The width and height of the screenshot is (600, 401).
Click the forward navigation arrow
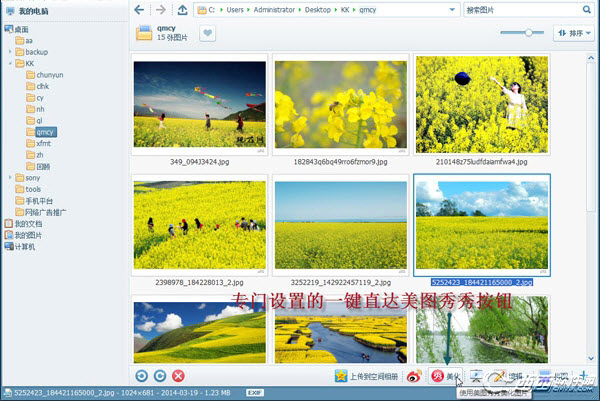[161, 10]
